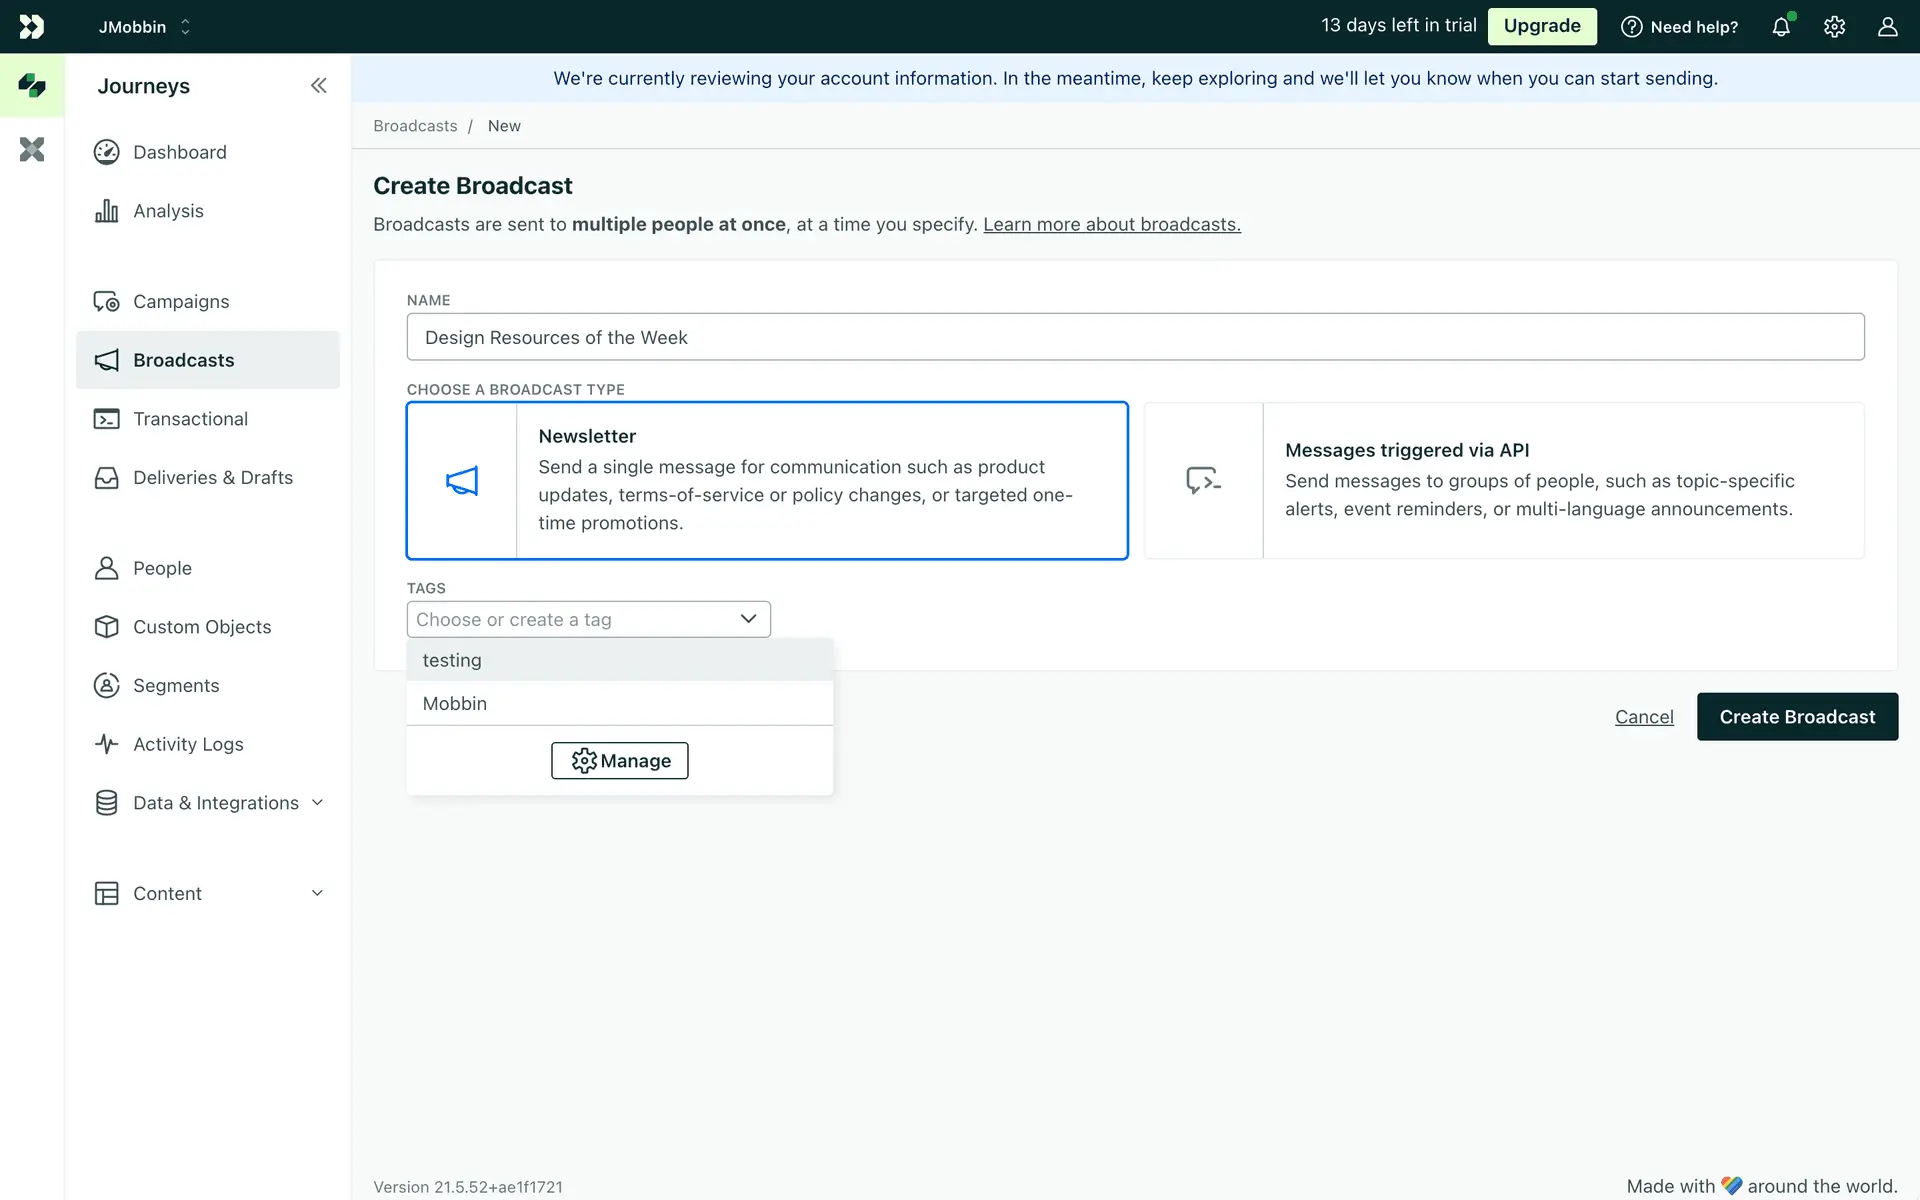The image size is (1920, 1200).
Task: Collapse the Journeys sidebar with double chevron
Action: pyautogui.click(x=318, y=86)
